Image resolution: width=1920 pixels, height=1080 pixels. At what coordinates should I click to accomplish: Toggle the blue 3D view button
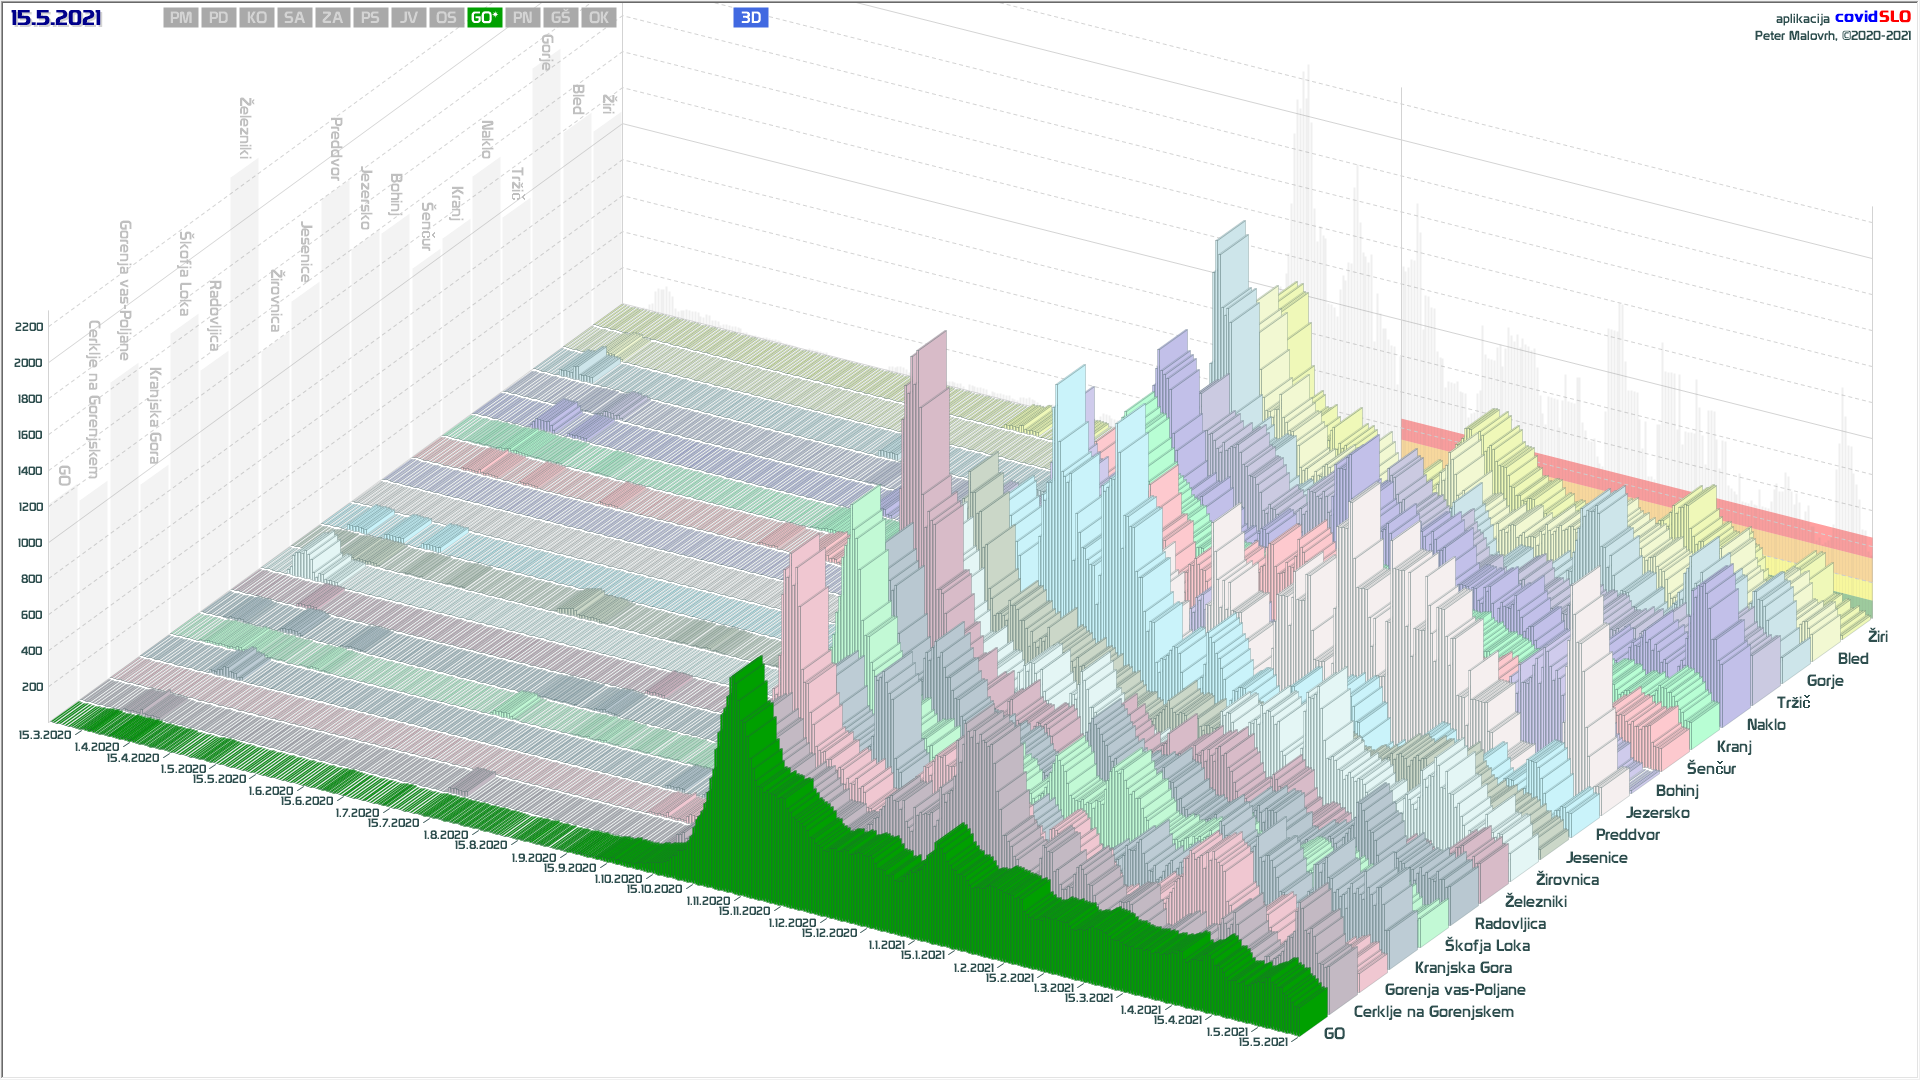click(750, 18)
